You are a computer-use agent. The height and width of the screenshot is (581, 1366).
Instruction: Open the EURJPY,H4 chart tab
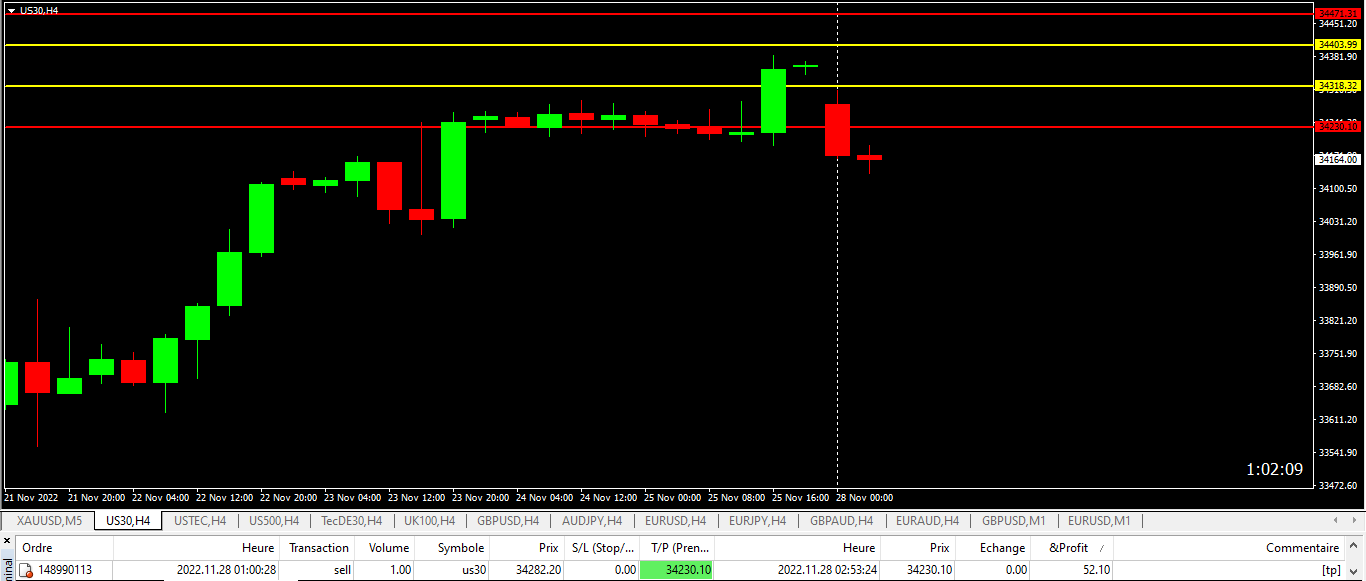pos(757,521)
